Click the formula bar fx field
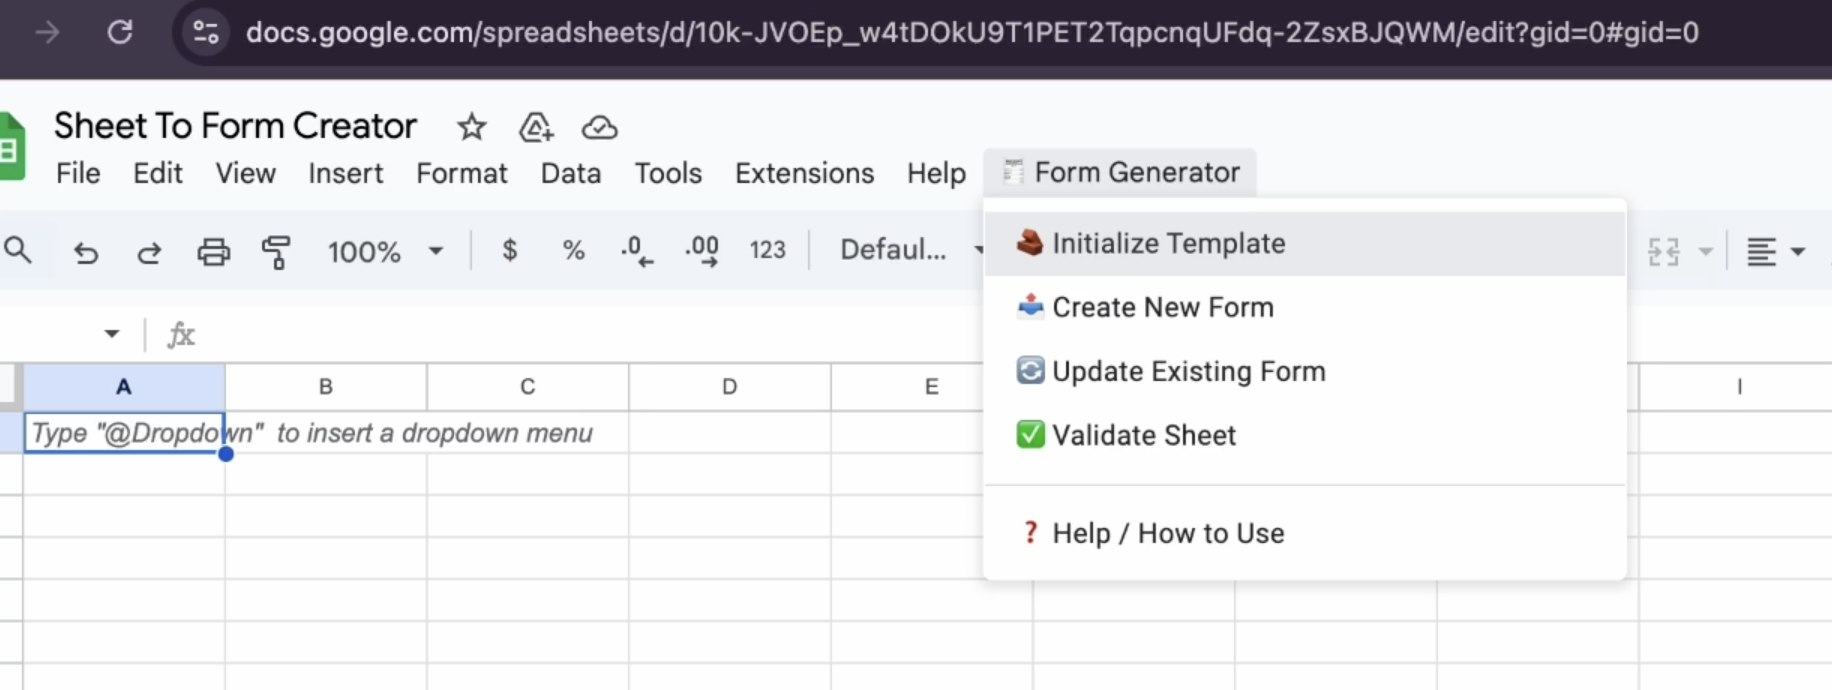This screenshot has width=1832, height=690. coord(180,334)
